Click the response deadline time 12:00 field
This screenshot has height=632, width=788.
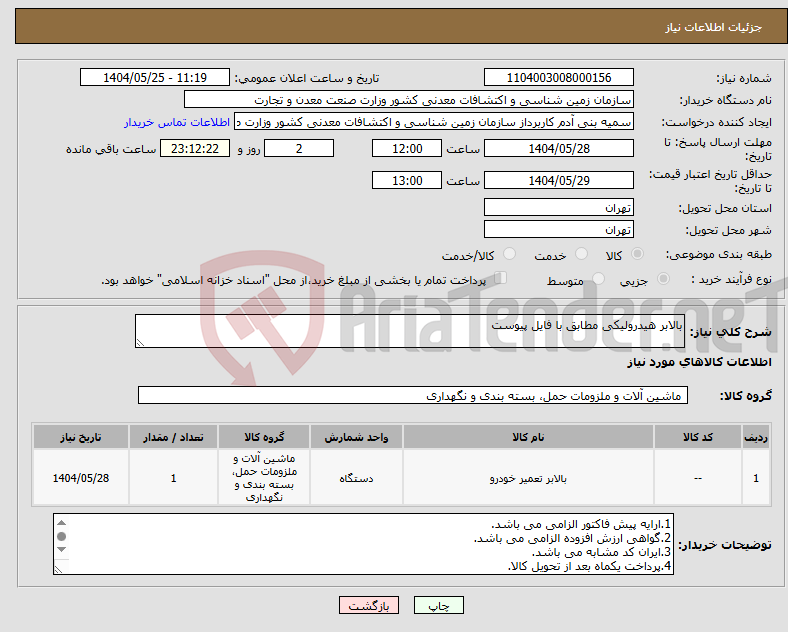[x=407, y=149]
